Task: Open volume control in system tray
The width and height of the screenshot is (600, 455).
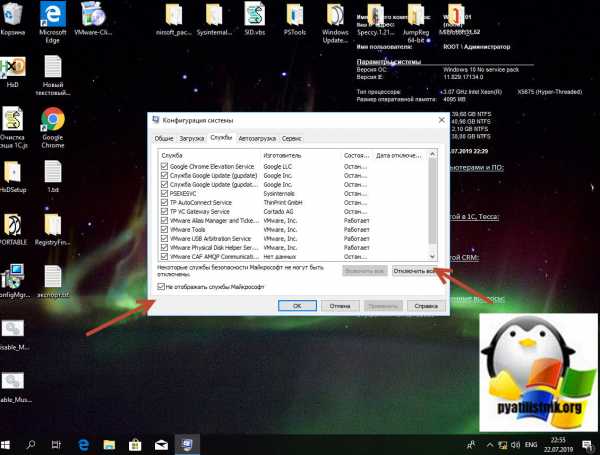Action: 515,445
